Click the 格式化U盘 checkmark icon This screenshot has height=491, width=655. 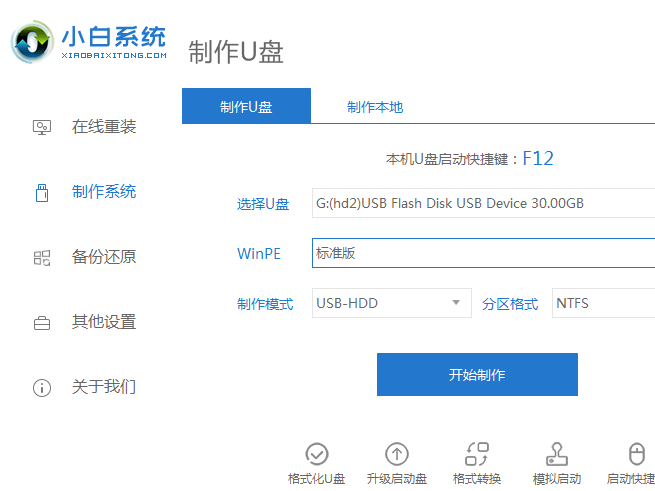[317, 454]
